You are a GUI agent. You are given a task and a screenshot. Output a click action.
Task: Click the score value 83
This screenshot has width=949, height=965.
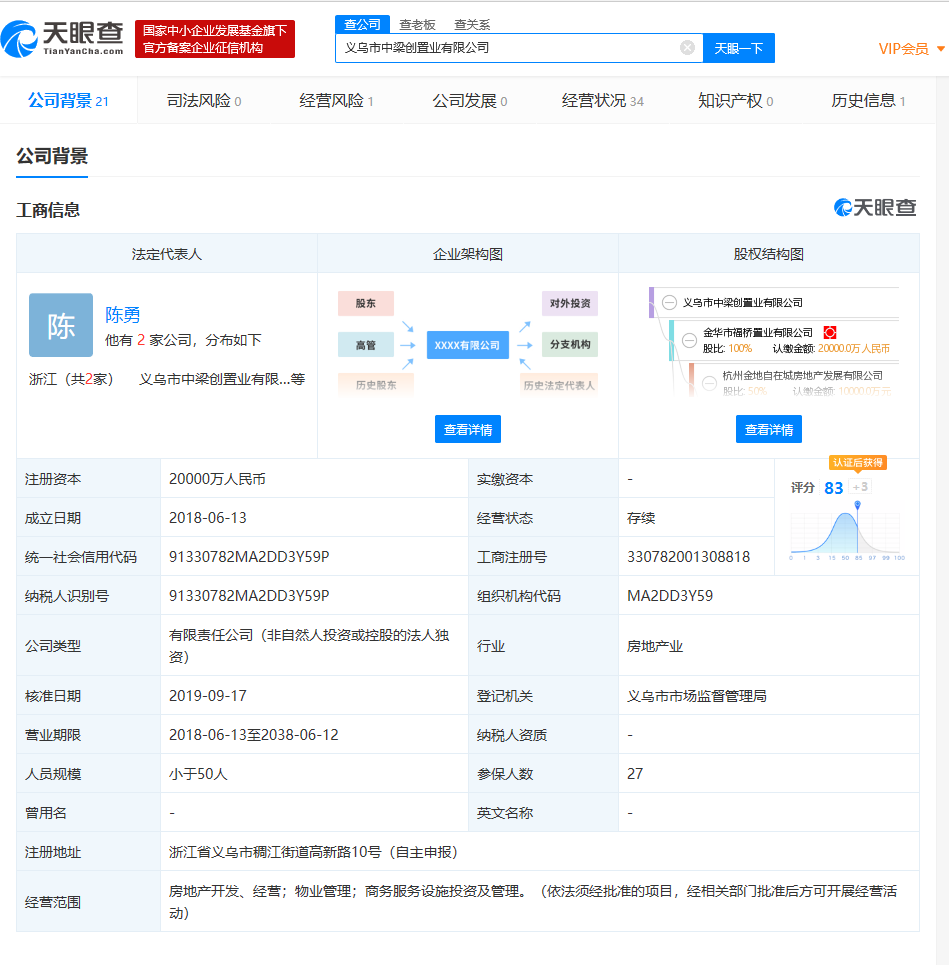(833, 488)
